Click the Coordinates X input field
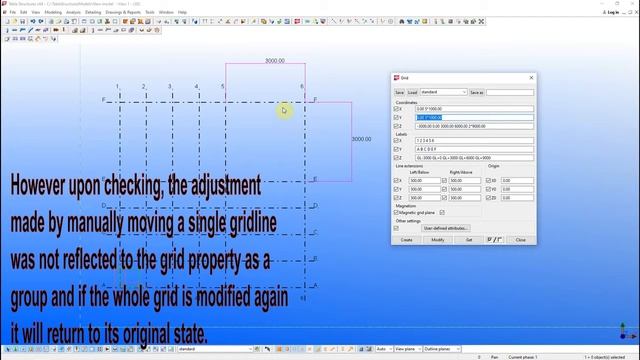Screen dimensions: 640x360 tap(474, 109)
